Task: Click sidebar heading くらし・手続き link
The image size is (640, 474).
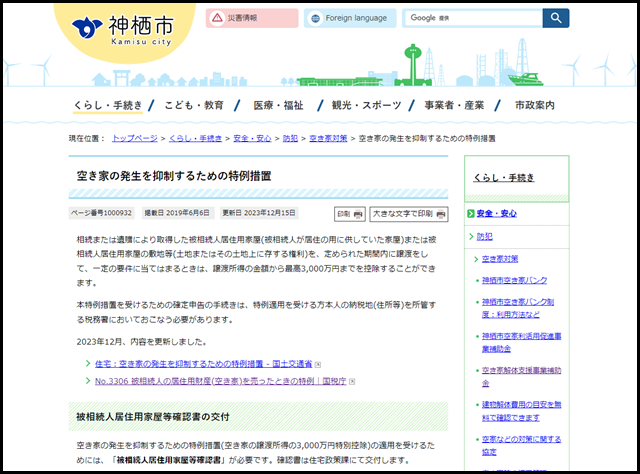Action: point(504,178)
